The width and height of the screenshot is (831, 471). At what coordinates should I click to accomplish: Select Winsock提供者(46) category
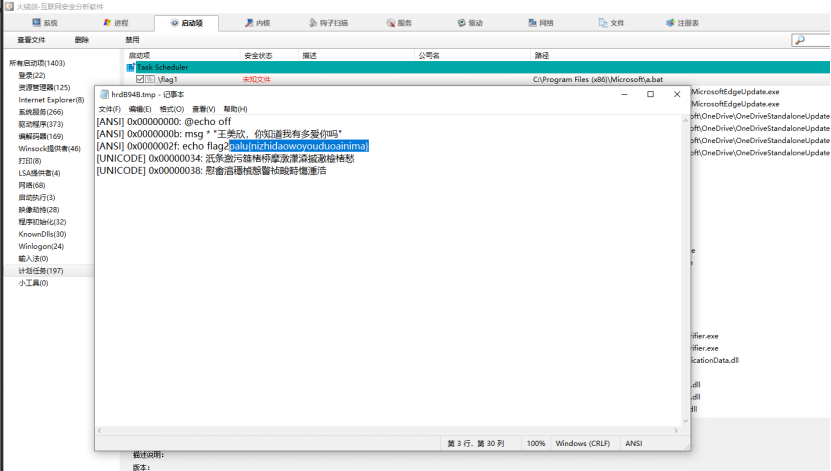[49, 148]
